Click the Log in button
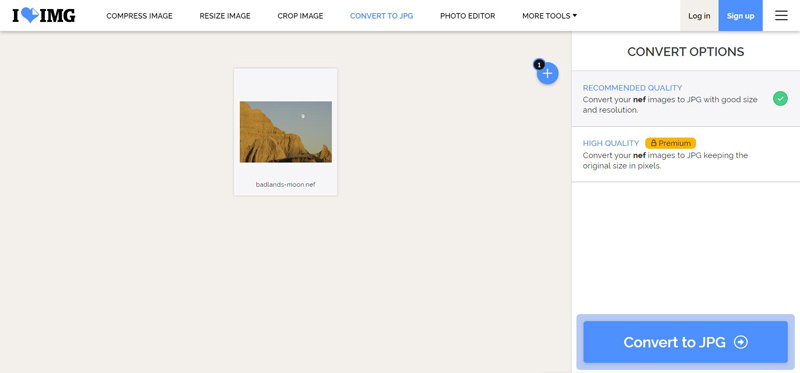This screenshot has width=800, height=373. [x=699, y=16]
